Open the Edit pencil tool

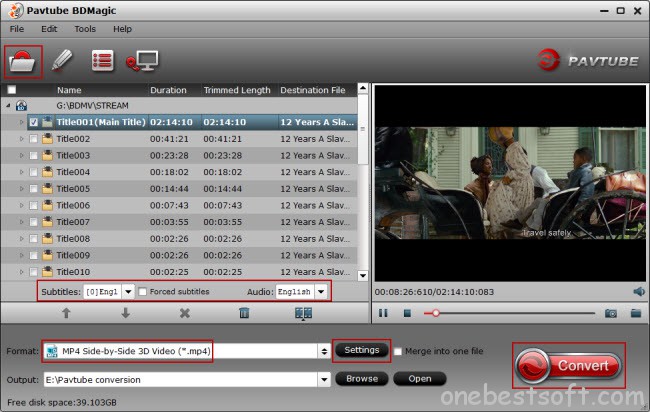(x=62, y=61)
